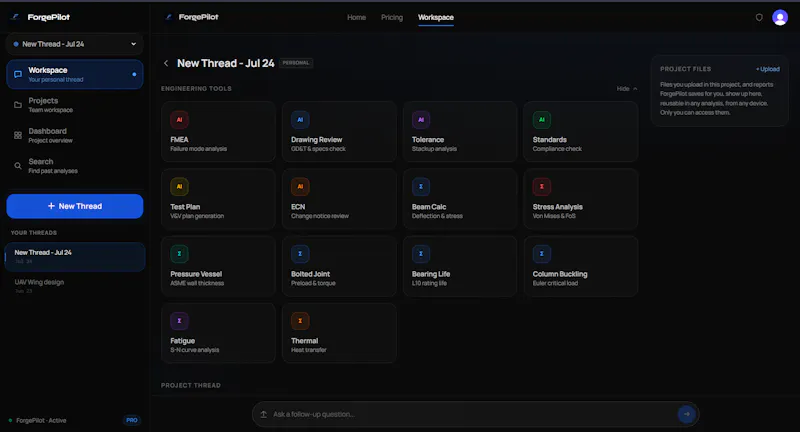Click 'L10 rating life' subtitle
This screenshot has width=800, height=432.
(x=429, y=283)
